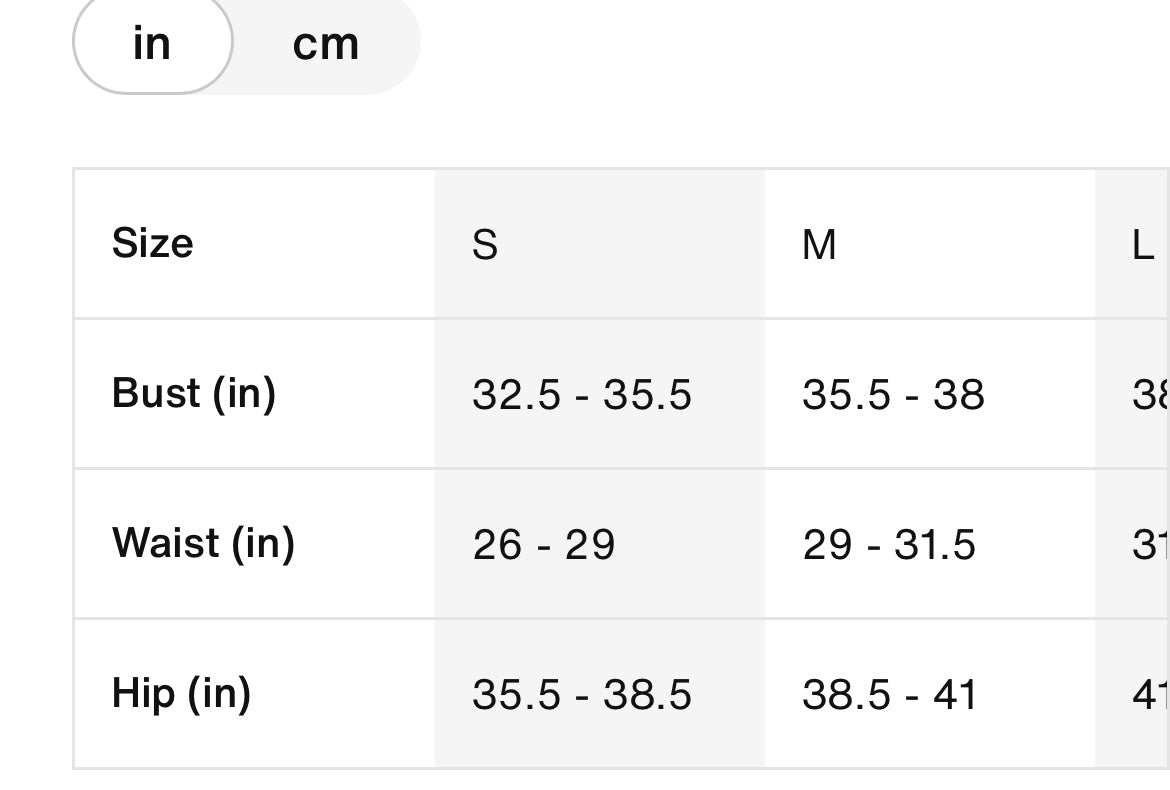The width and height of the screenshot is (1170, 790).
Task: Click the 26 - 29 value text
Action: (544, 545)
